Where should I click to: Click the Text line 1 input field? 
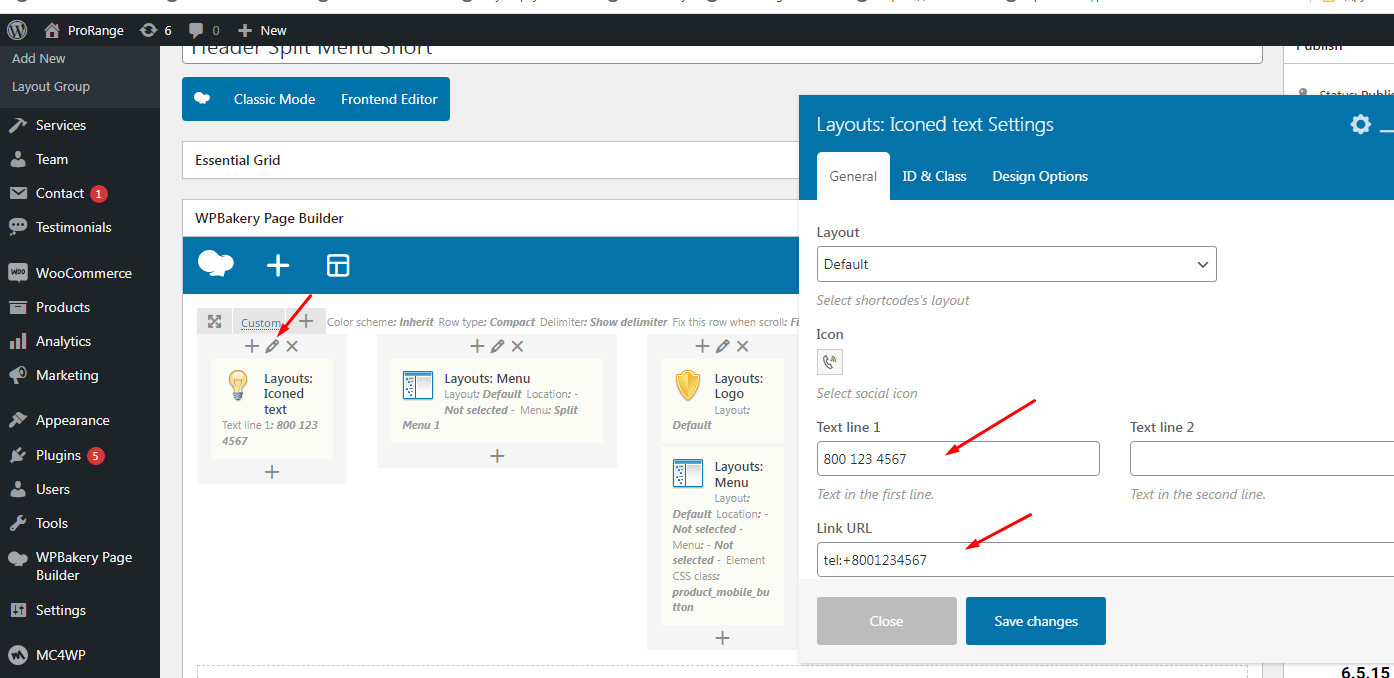(x=958, y=459)
